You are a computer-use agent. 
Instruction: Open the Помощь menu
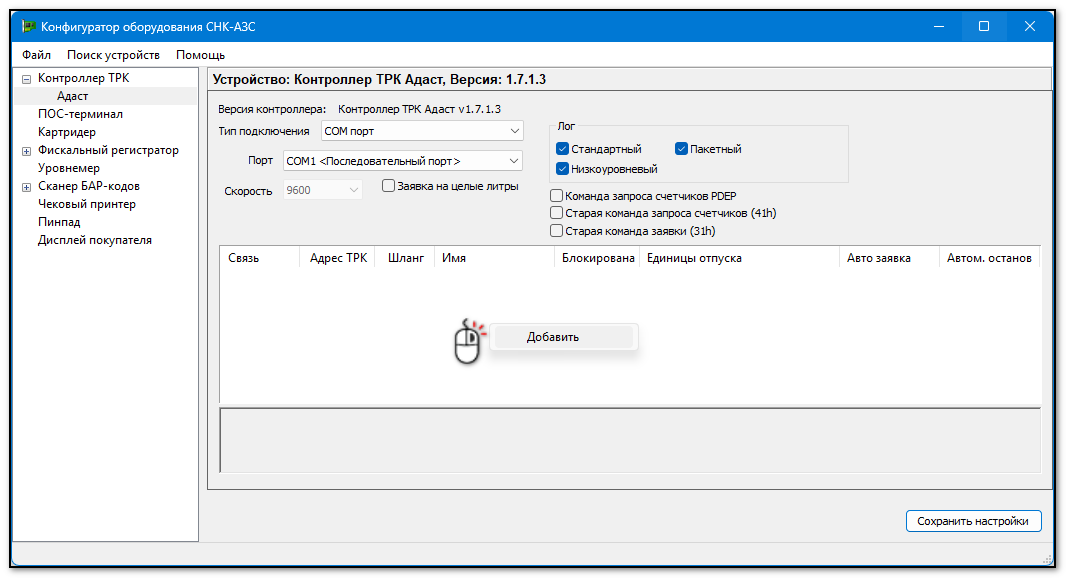[x=200, y=55]
